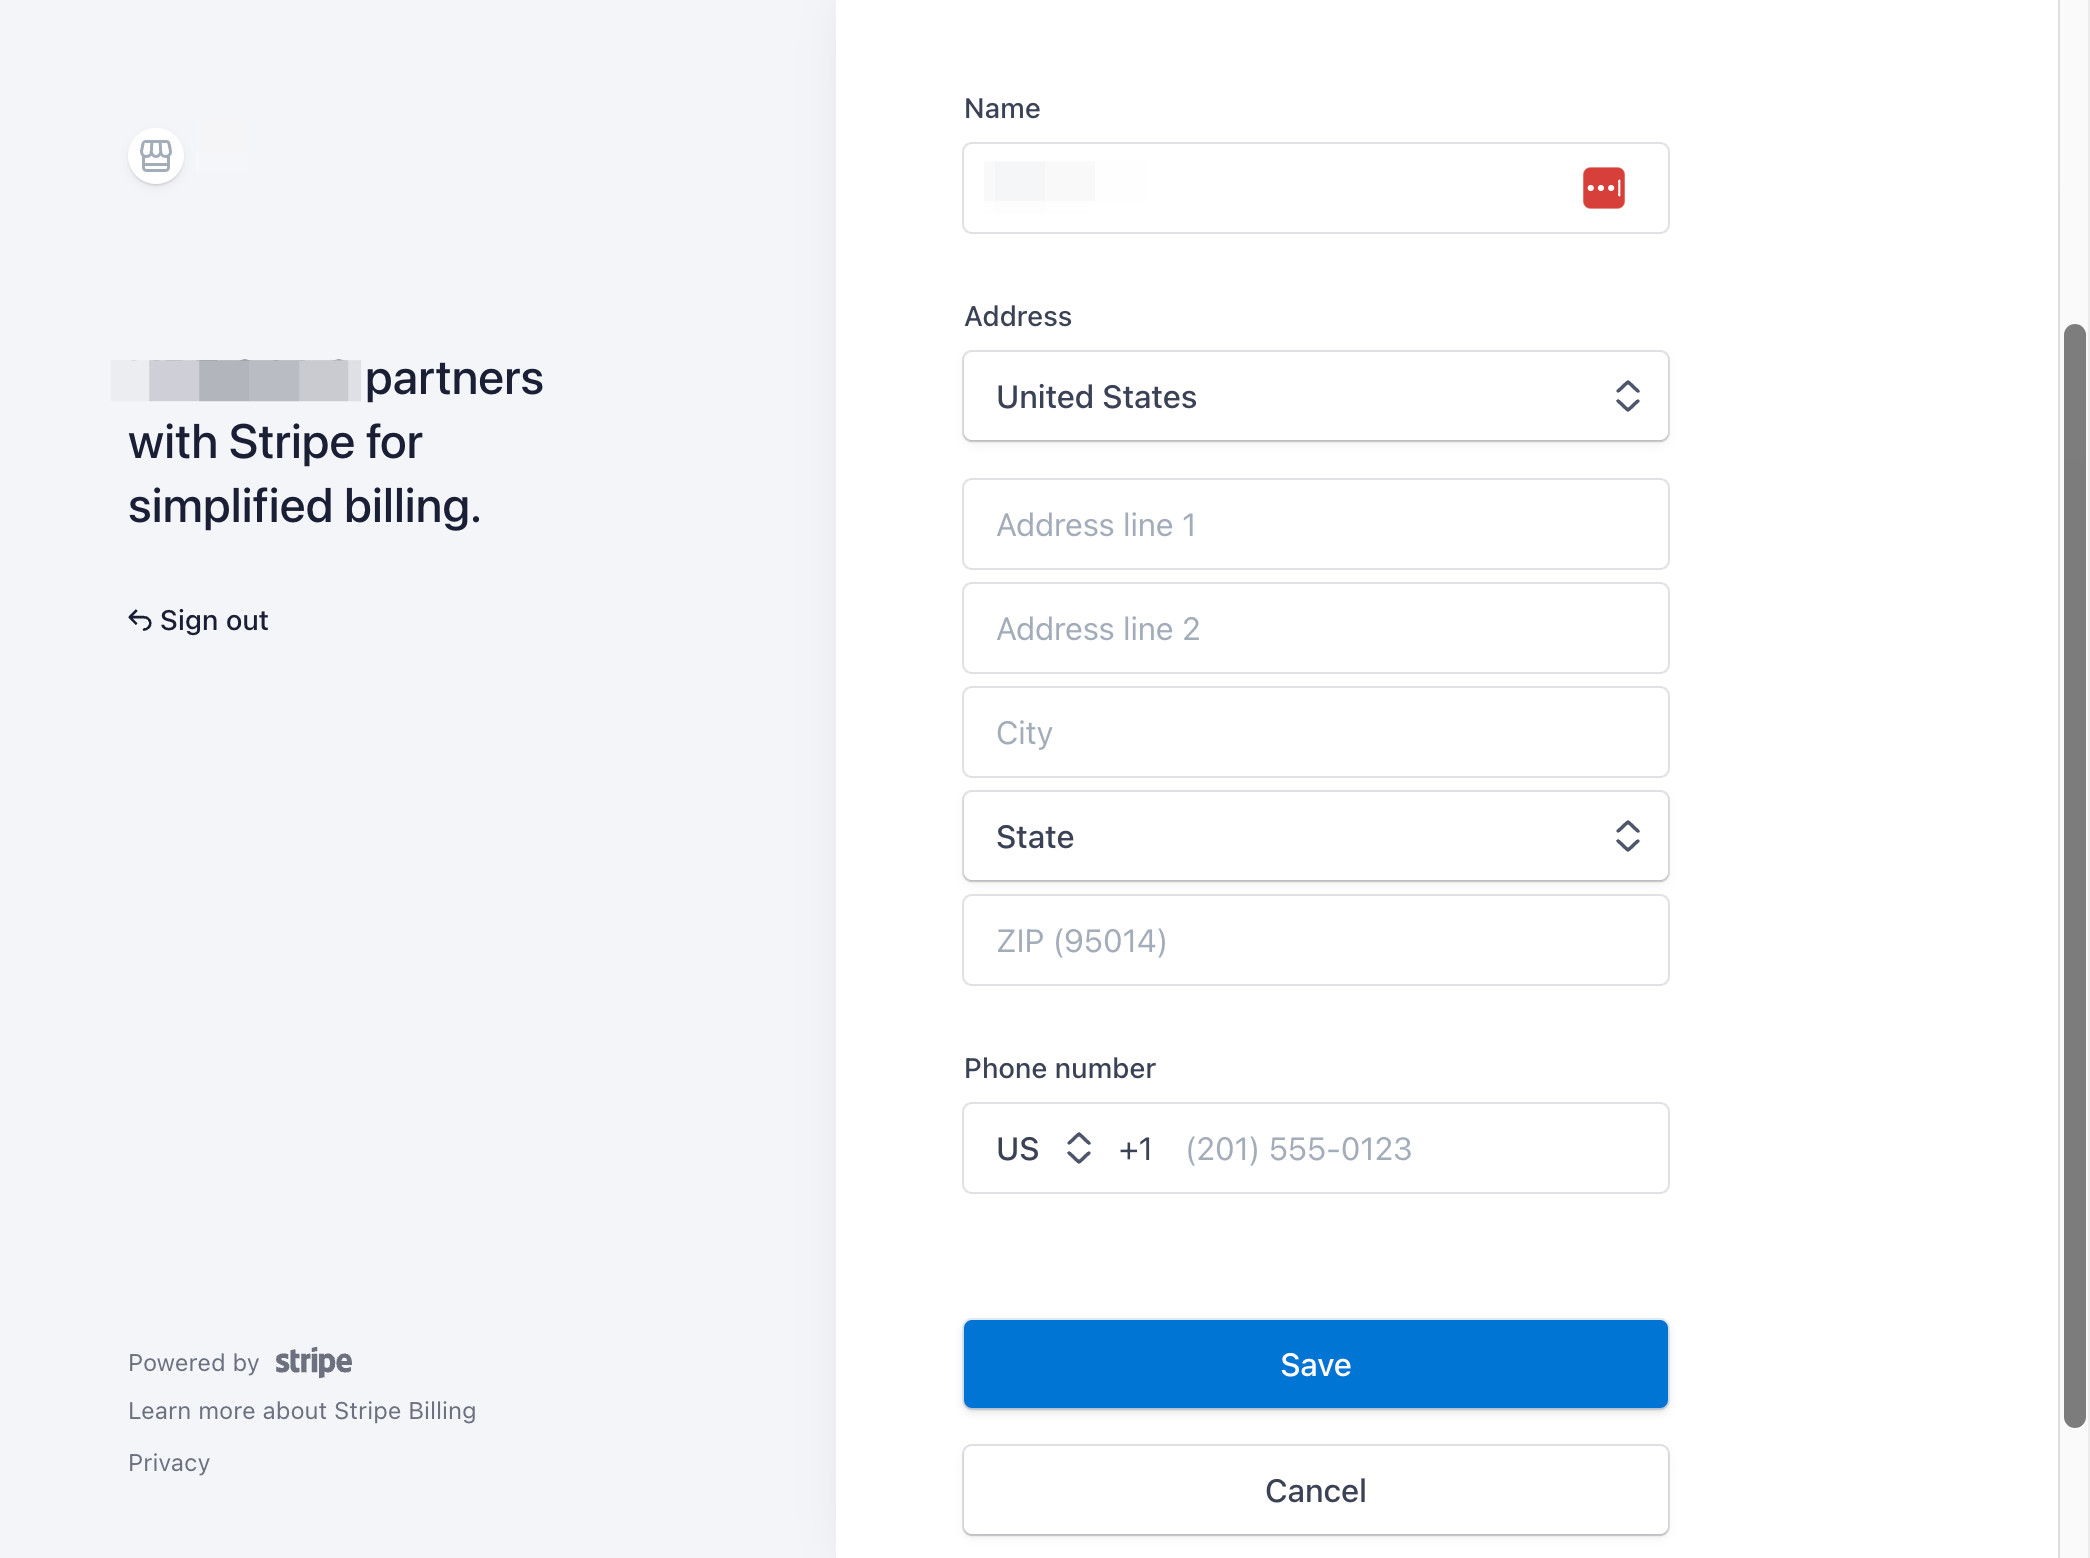Click the Address line 2 field
The width and height of the screenshot is (2090, 1558).
click(1315, 628)
